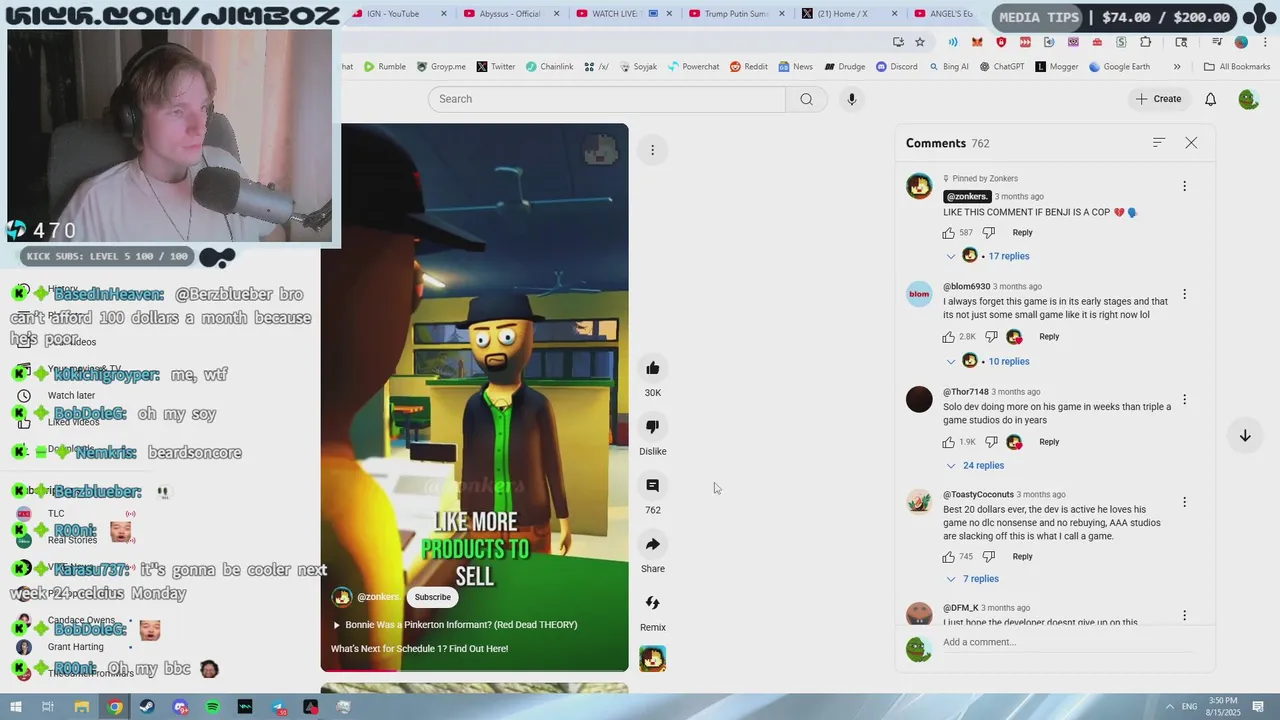Open the three-dot menu beside the Short

652,150
